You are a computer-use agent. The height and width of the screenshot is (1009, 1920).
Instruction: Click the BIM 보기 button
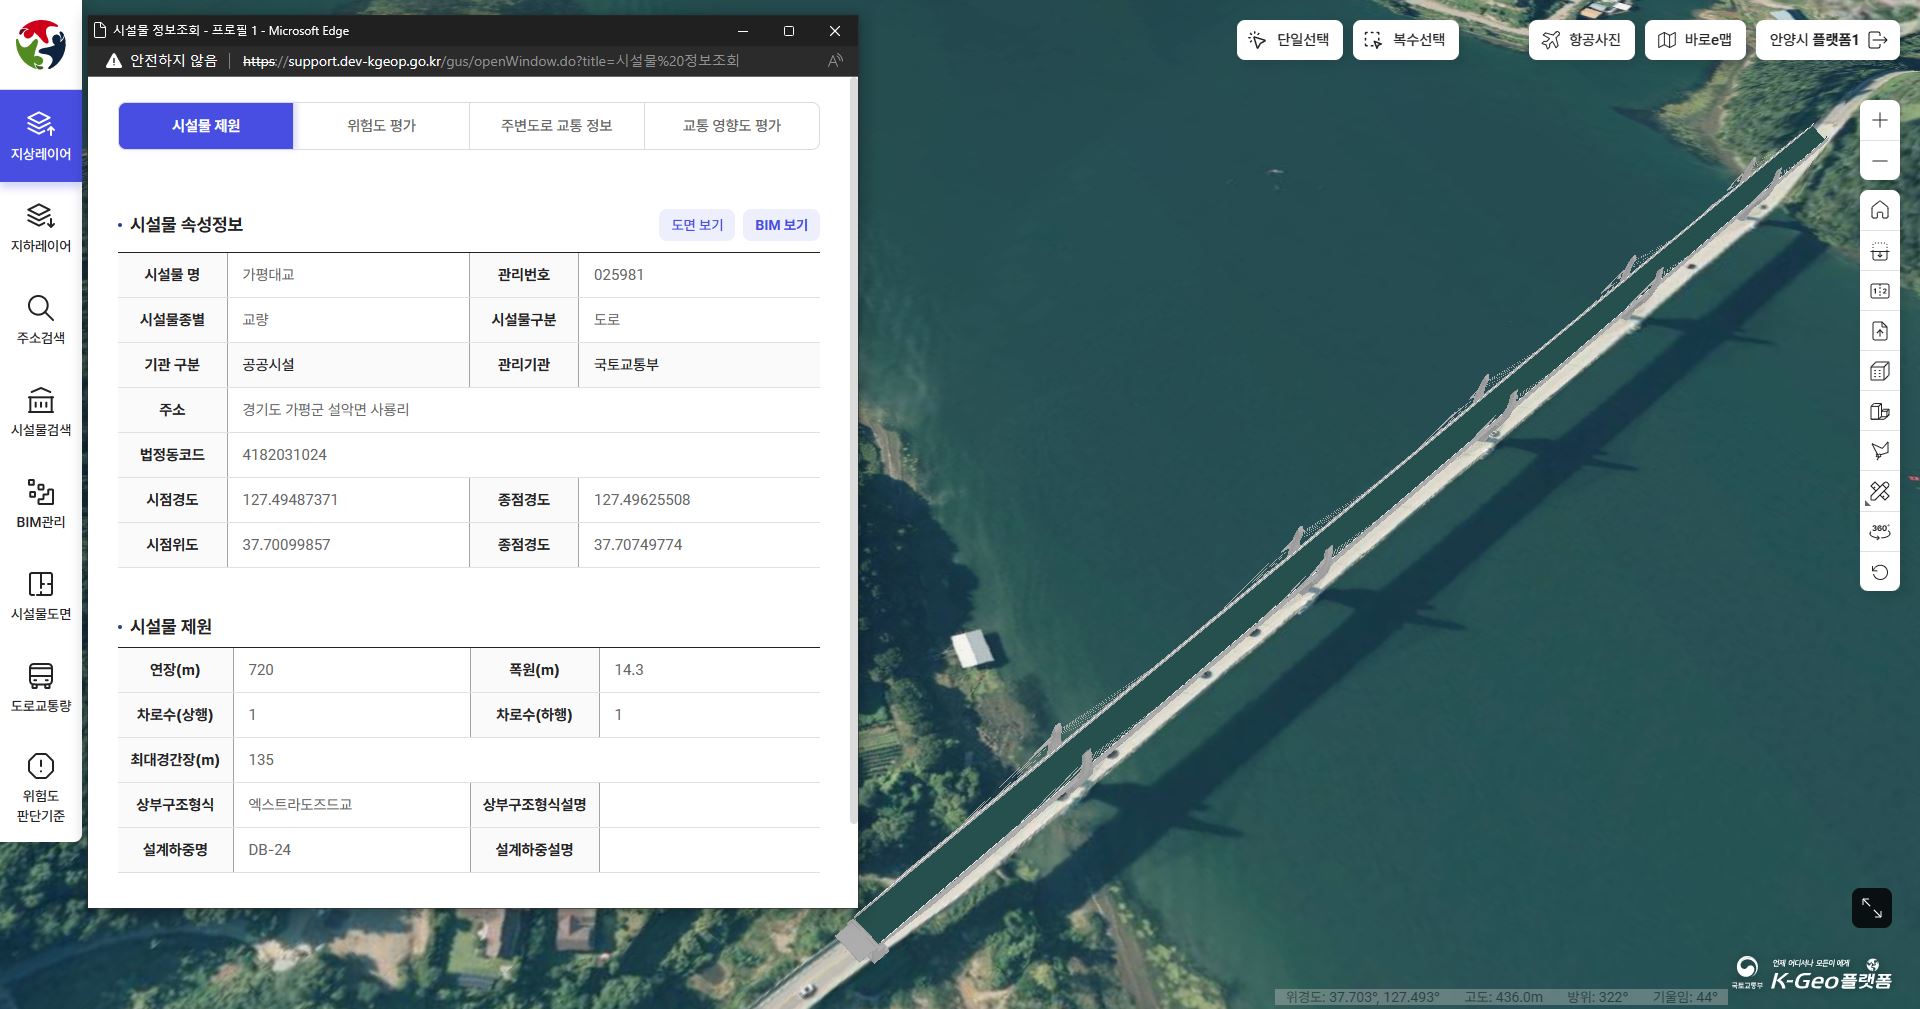coord(781,225)
